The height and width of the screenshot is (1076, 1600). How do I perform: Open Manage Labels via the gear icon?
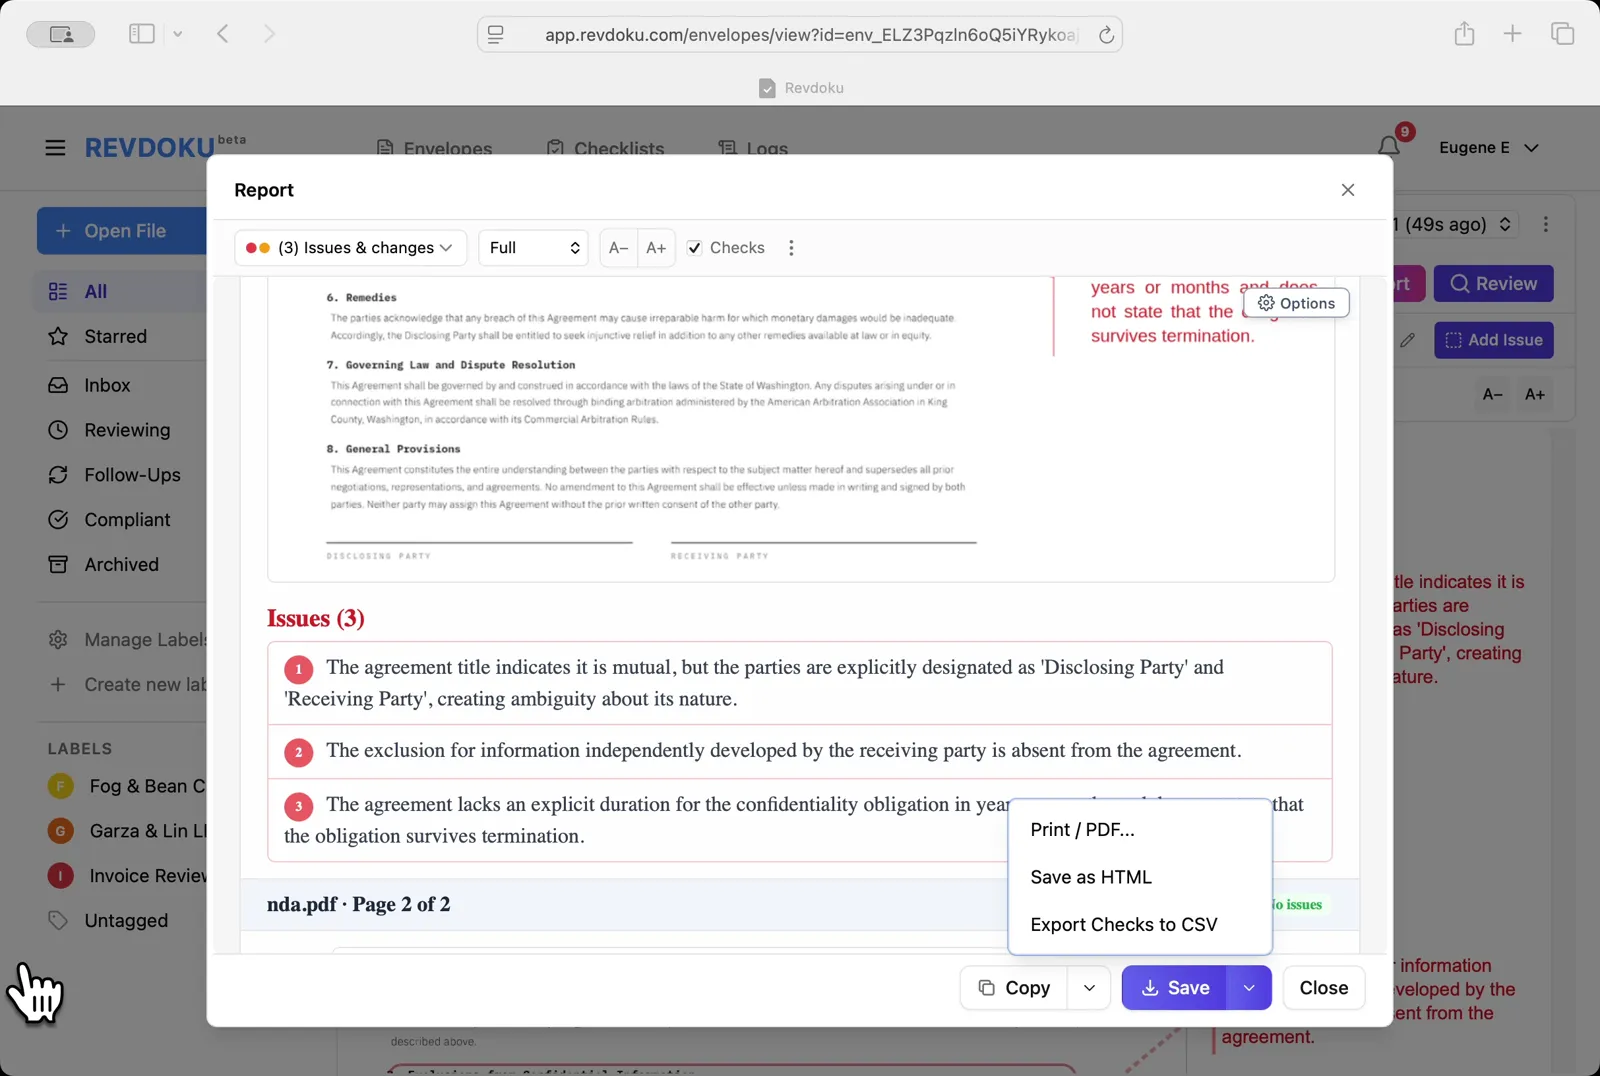(x=57, y=639)
